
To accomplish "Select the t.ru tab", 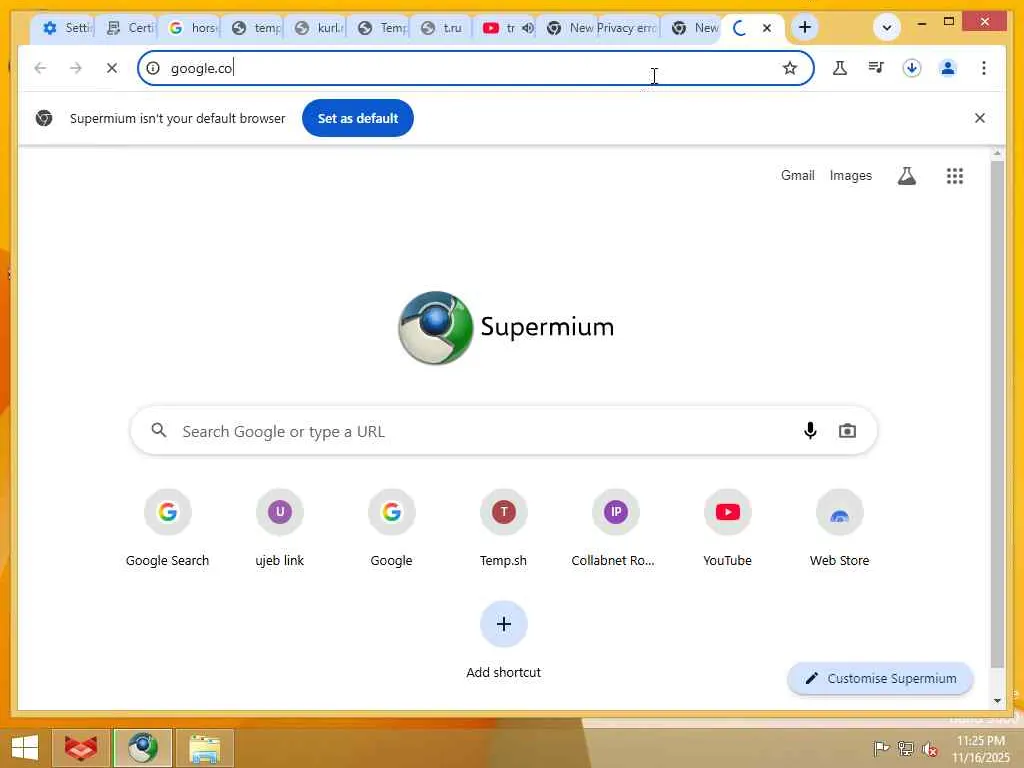I will [x=443, y=28].
